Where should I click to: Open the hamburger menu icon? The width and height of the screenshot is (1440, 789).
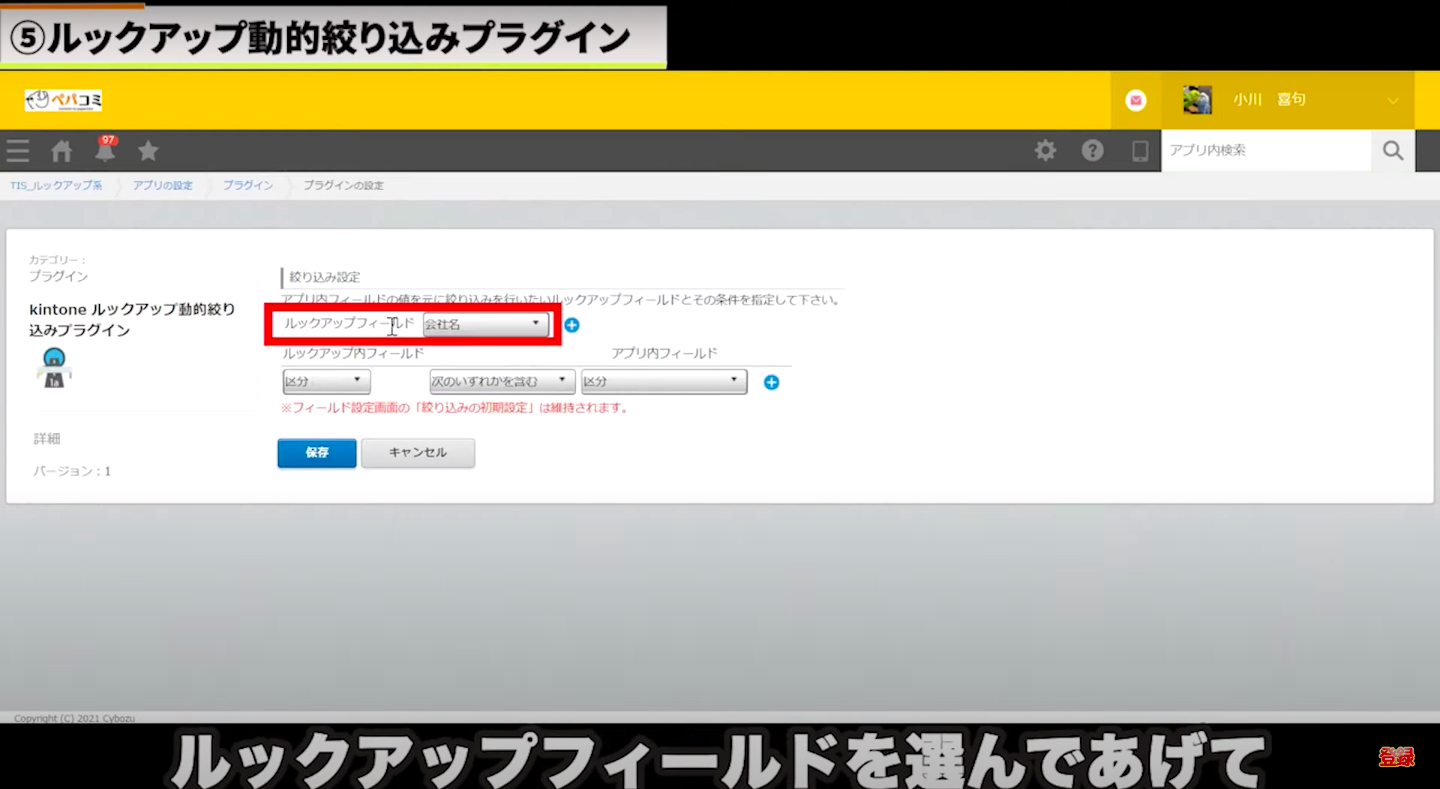click(18, 151)
